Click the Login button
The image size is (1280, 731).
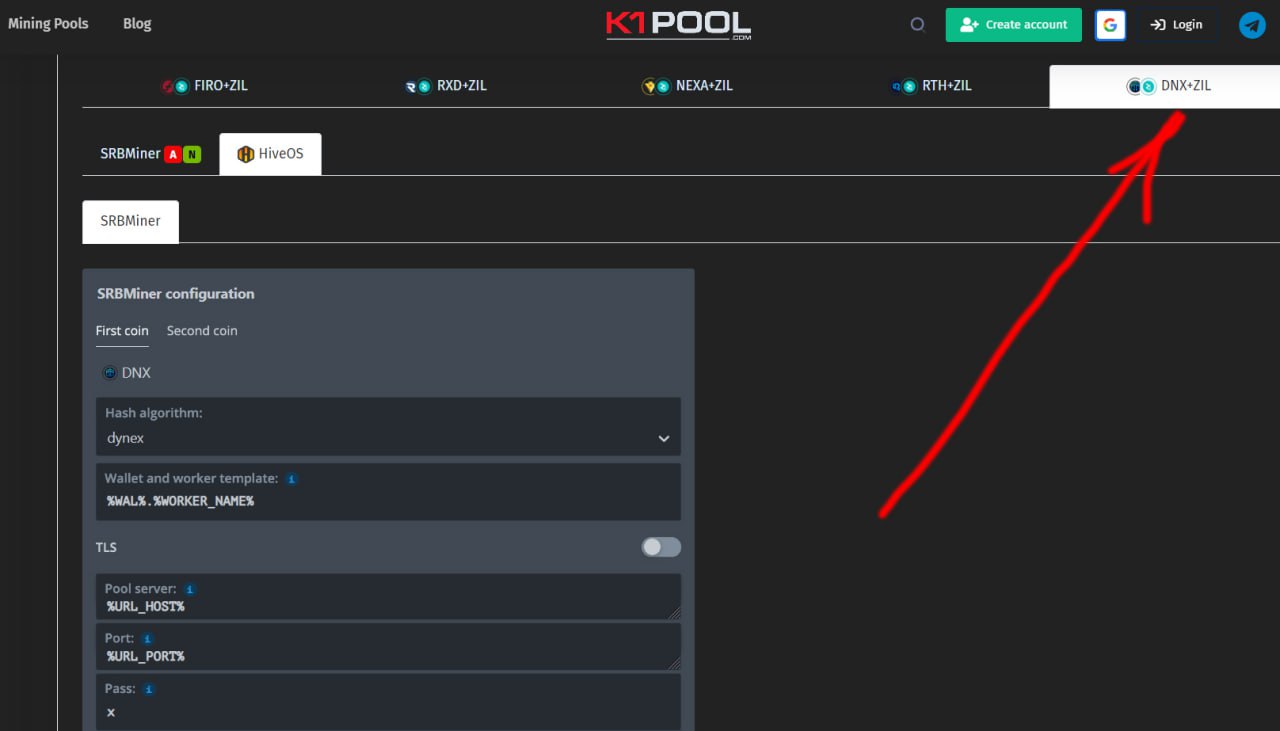click(x=1176, y=25)
